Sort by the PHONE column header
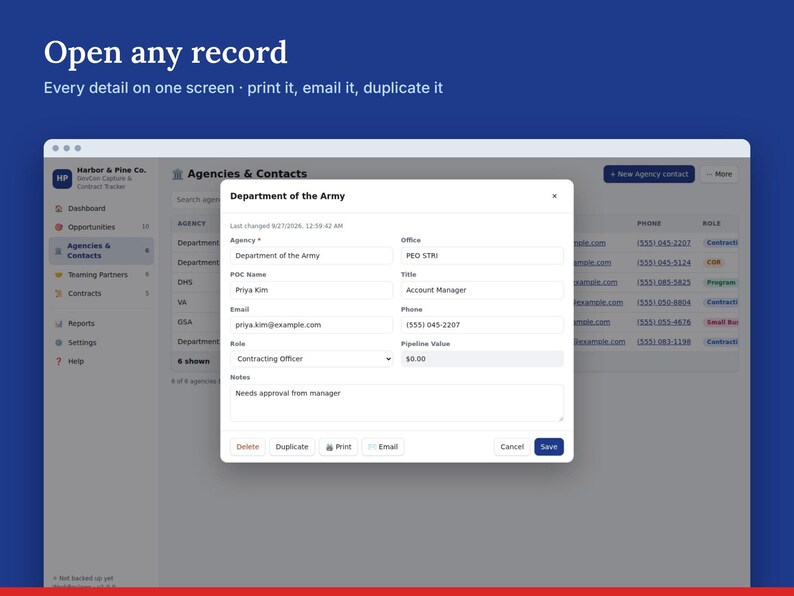 (x=649, y=223)
